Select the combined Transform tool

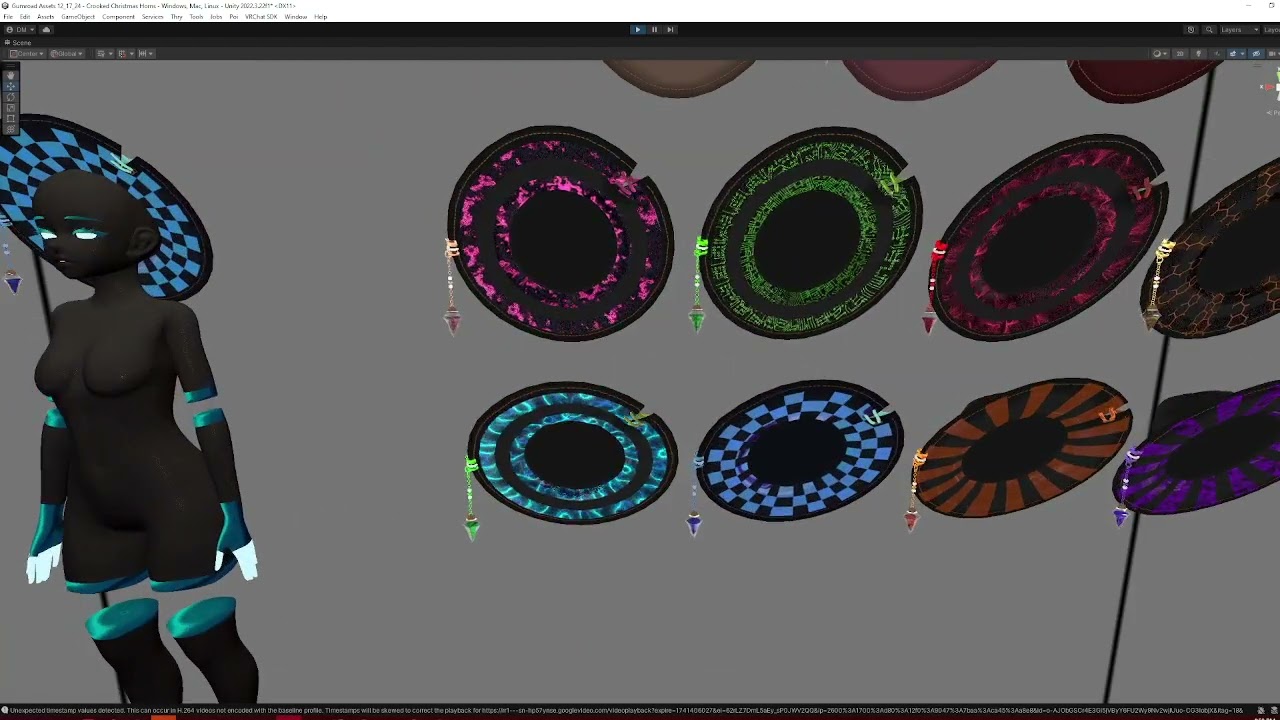11,128
